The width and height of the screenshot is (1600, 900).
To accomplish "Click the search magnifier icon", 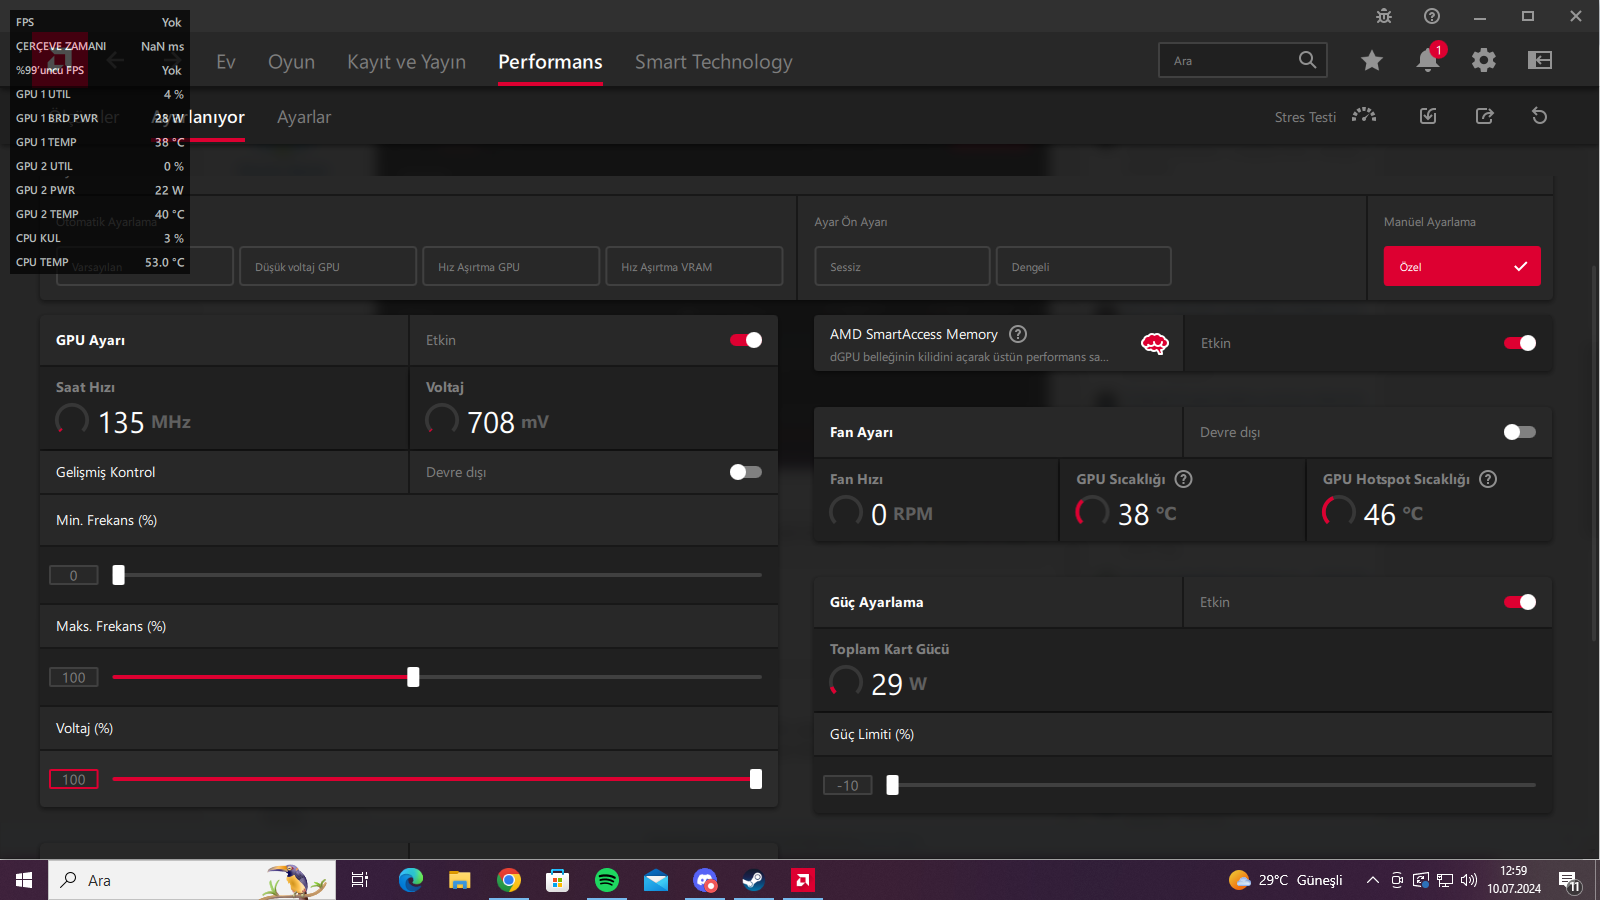I will pyautogui.click(x=1307, y=60).
